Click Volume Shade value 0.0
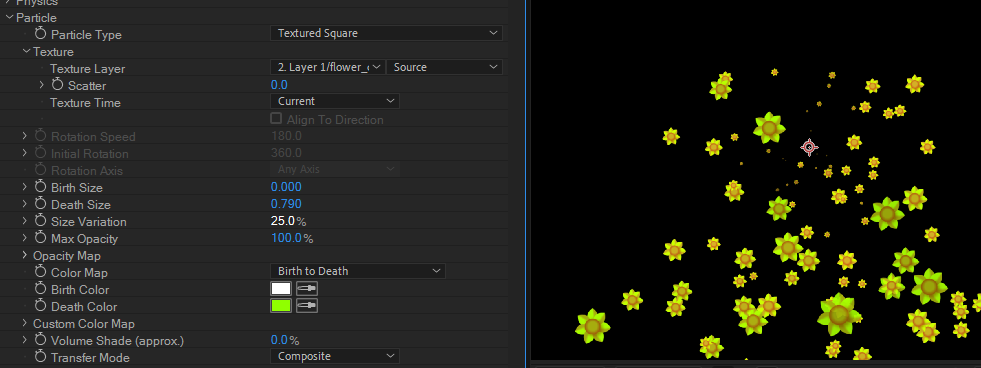 (x=279, y=340)
